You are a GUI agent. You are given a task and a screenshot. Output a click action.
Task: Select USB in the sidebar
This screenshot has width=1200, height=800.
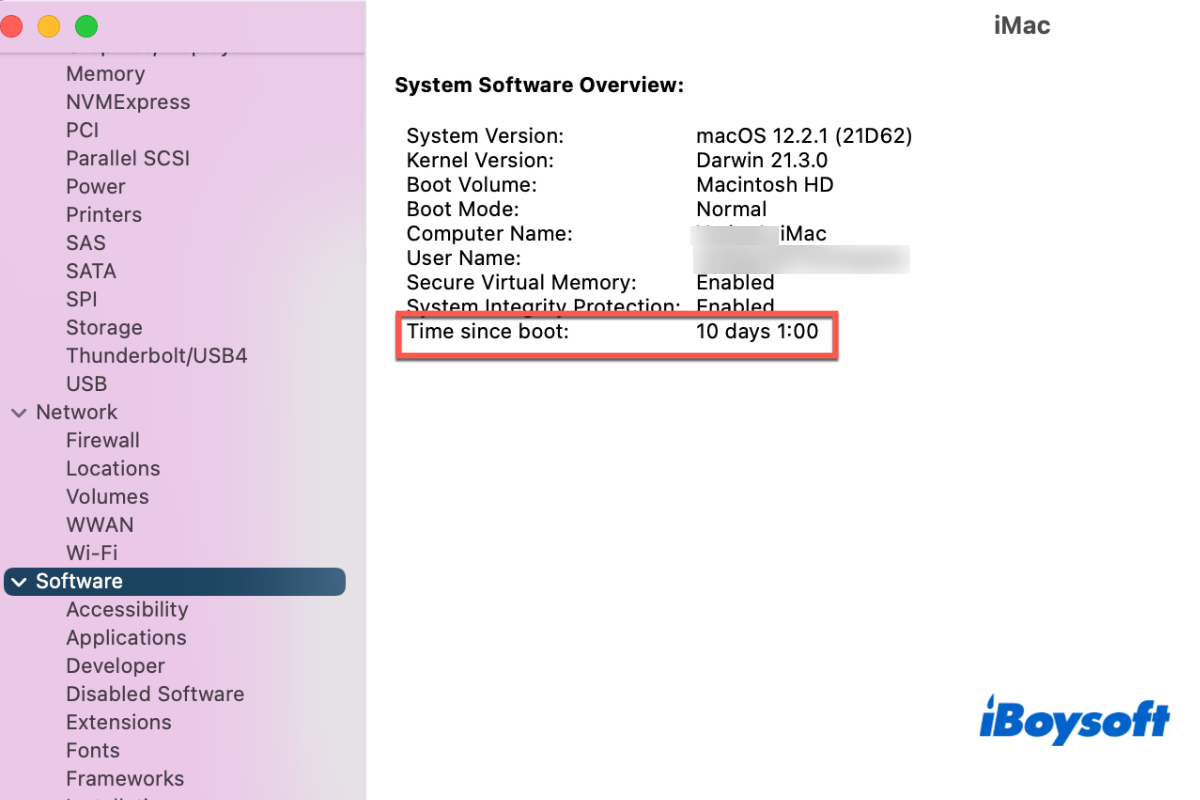pos(86,384)
